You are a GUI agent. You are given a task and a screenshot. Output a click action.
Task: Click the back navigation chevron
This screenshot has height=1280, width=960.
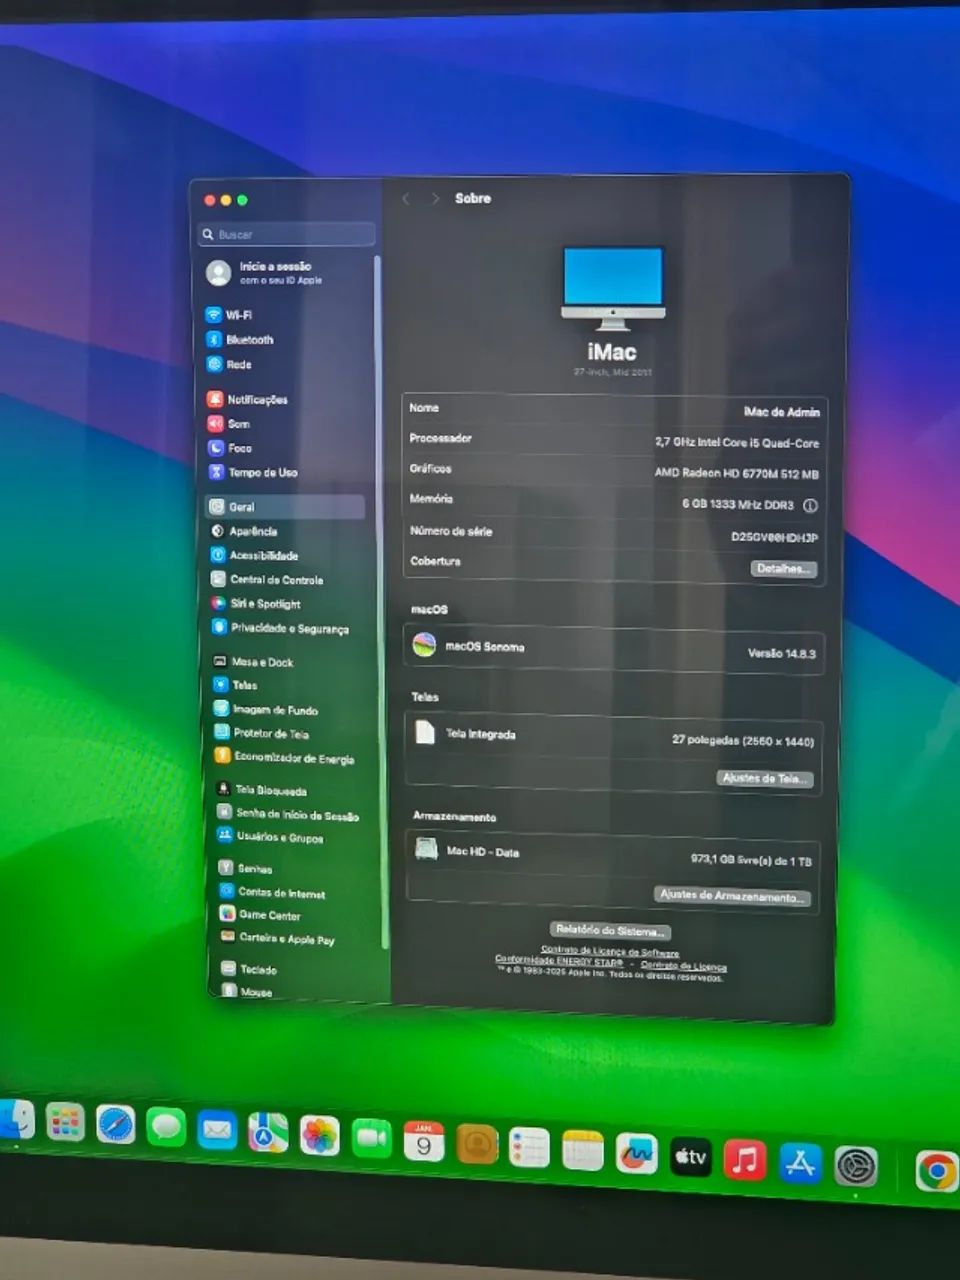pos(406,198)
